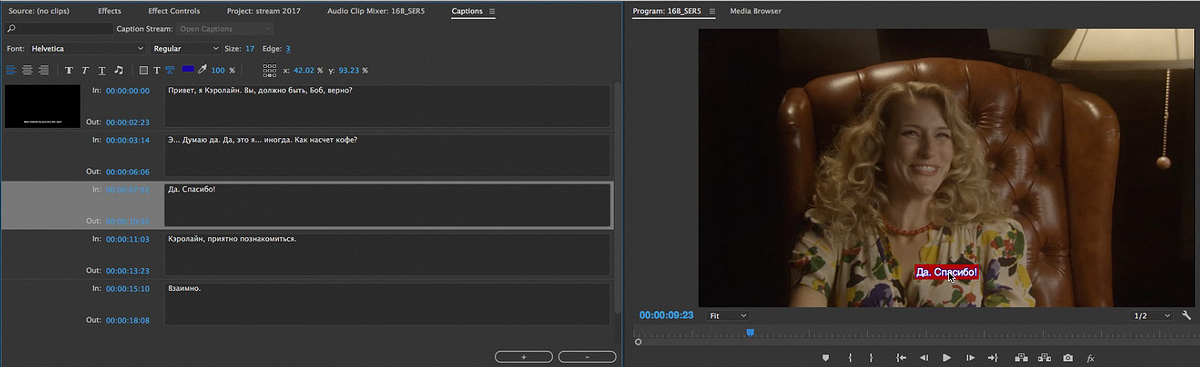Open the wrench settings menu
This screenshot has width=1200, height=367.
click(1187, 315)
